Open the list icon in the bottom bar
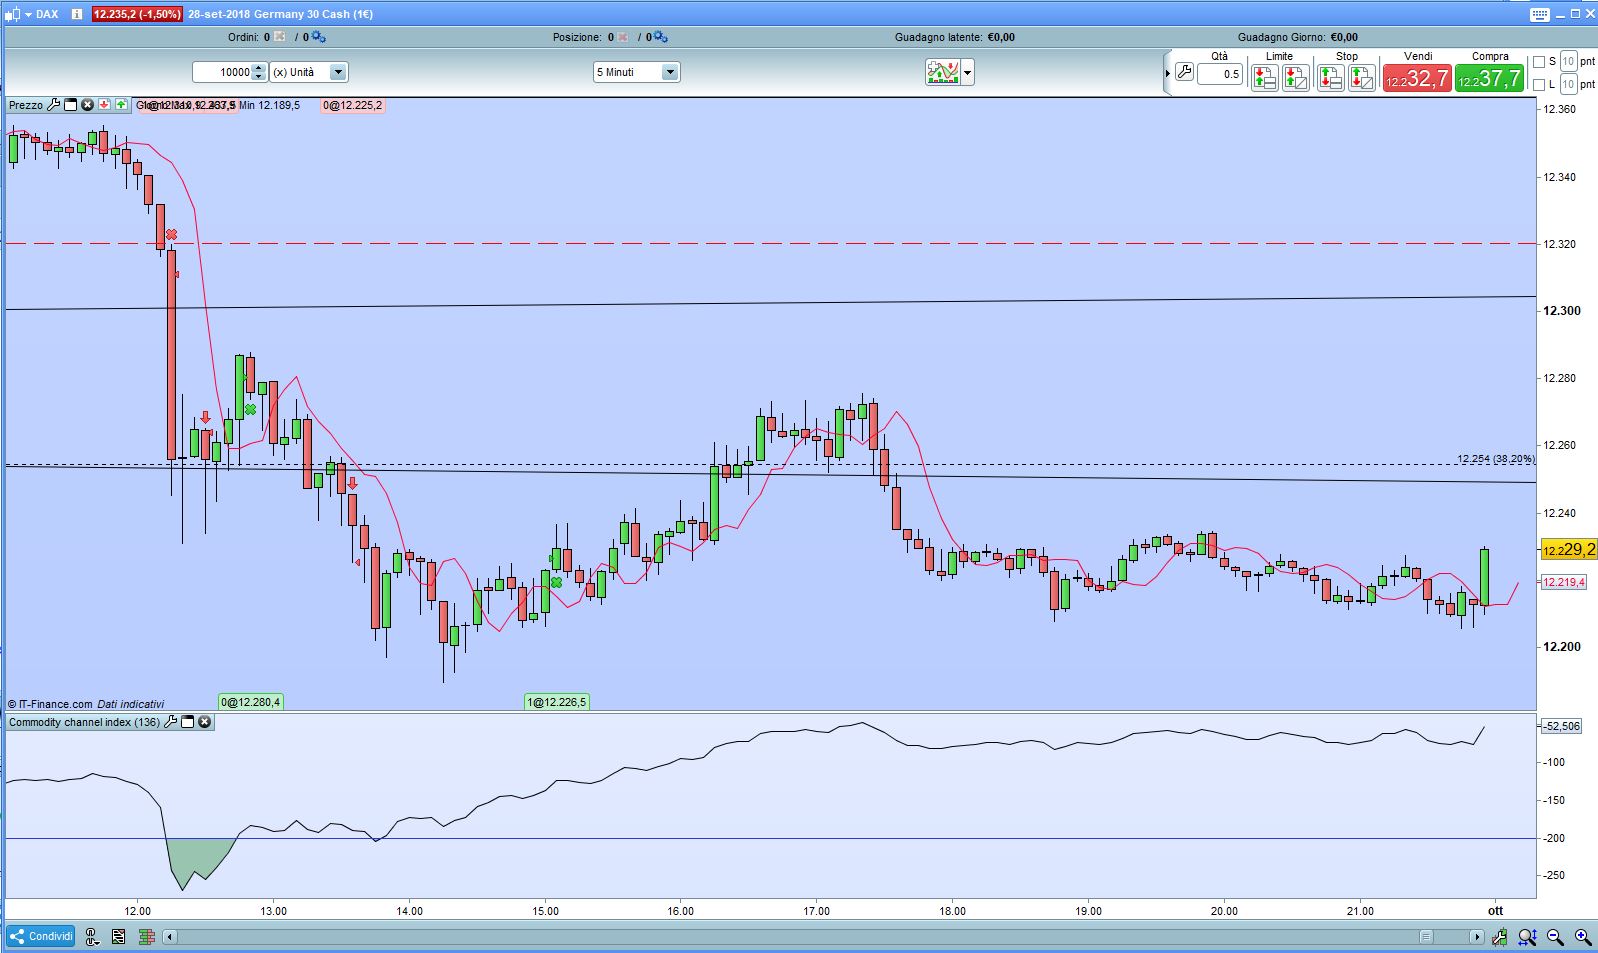The image size is (1598, 953). [x=119, y=937]
